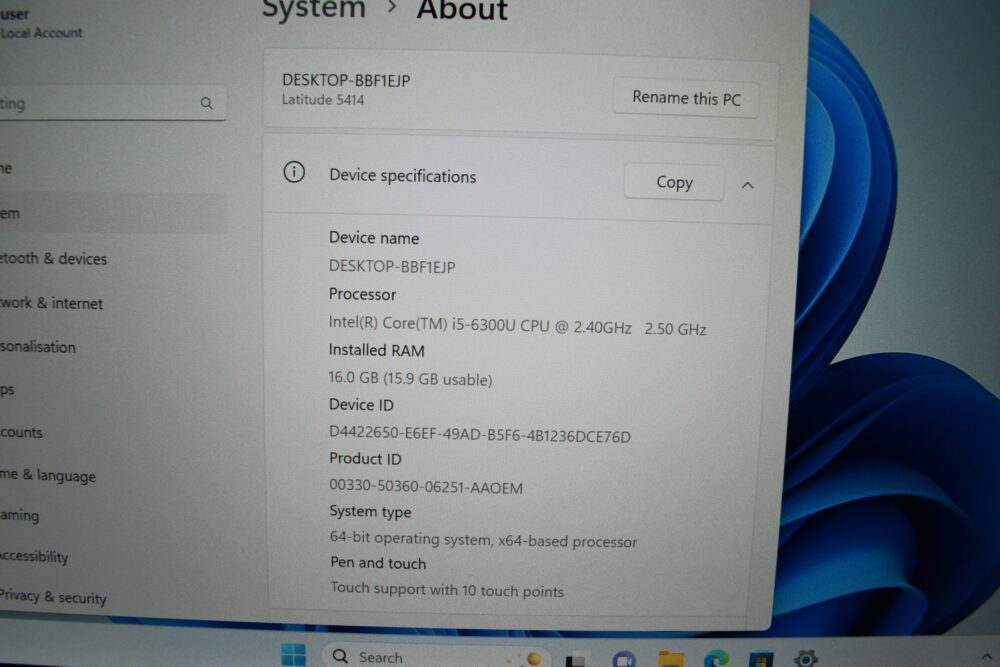1000x667 pixels.
Task: Open File Explorer from the taskbar
Action: [x=671, y=659]
